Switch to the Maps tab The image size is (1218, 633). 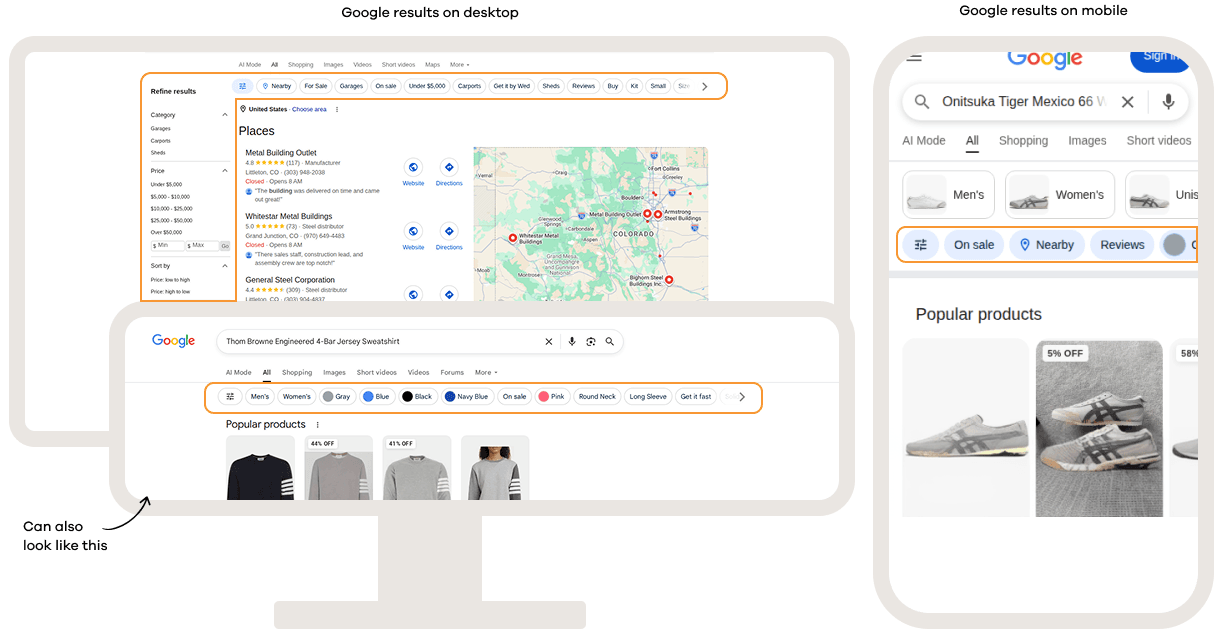coord(432,65)
